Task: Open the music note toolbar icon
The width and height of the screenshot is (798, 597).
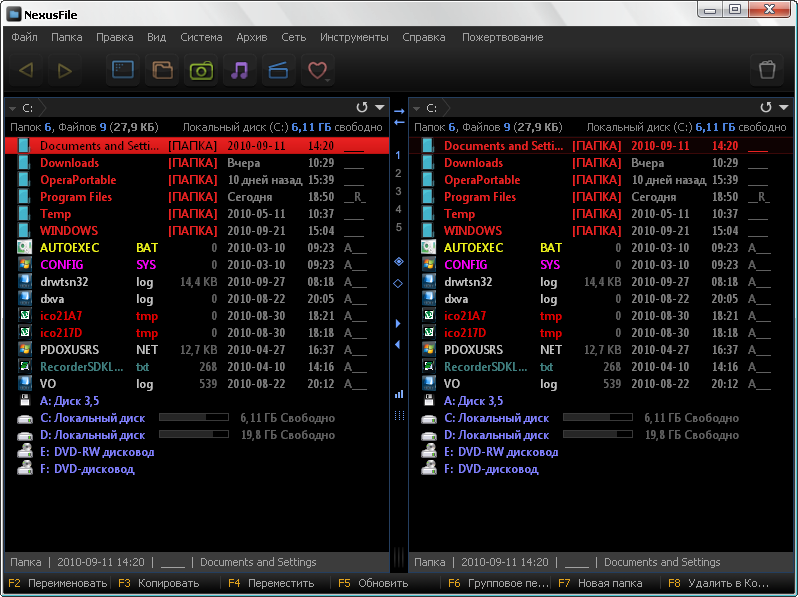Action: (x=240, y=70)
